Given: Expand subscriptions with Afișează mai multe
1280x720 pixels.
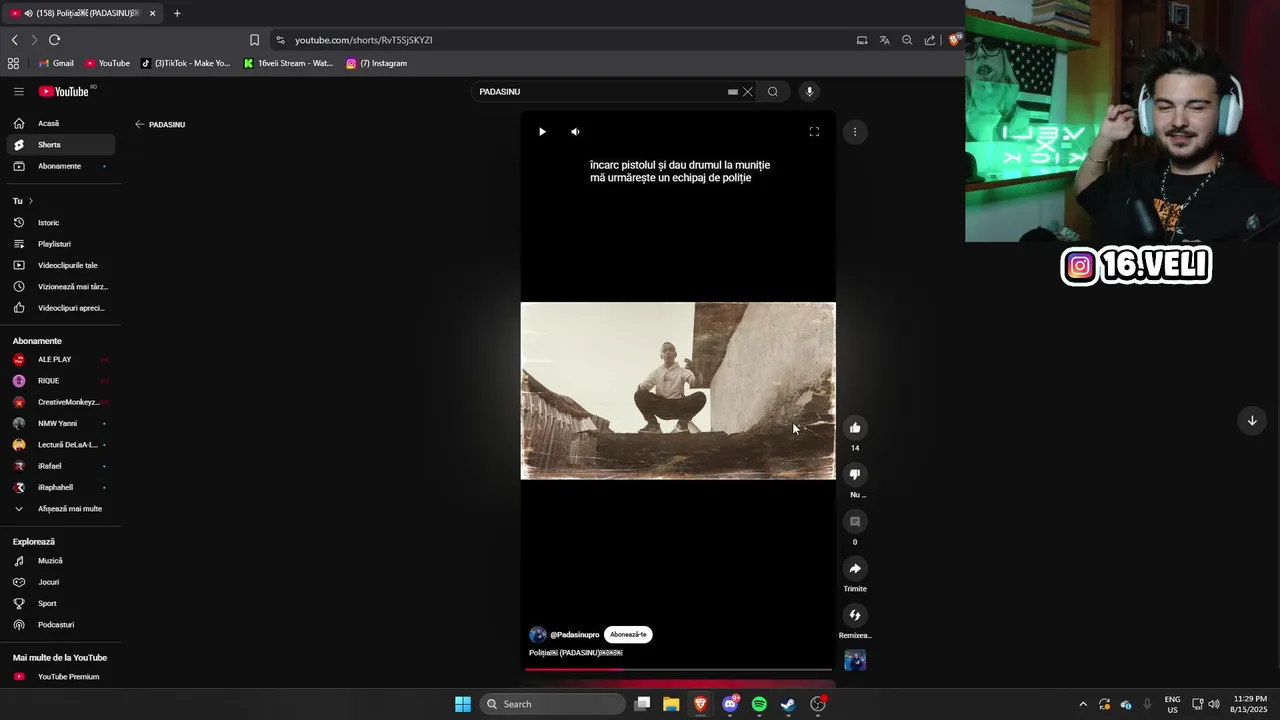Looking at the screenshot, I should pyautogui.click(x=61, y=509).
